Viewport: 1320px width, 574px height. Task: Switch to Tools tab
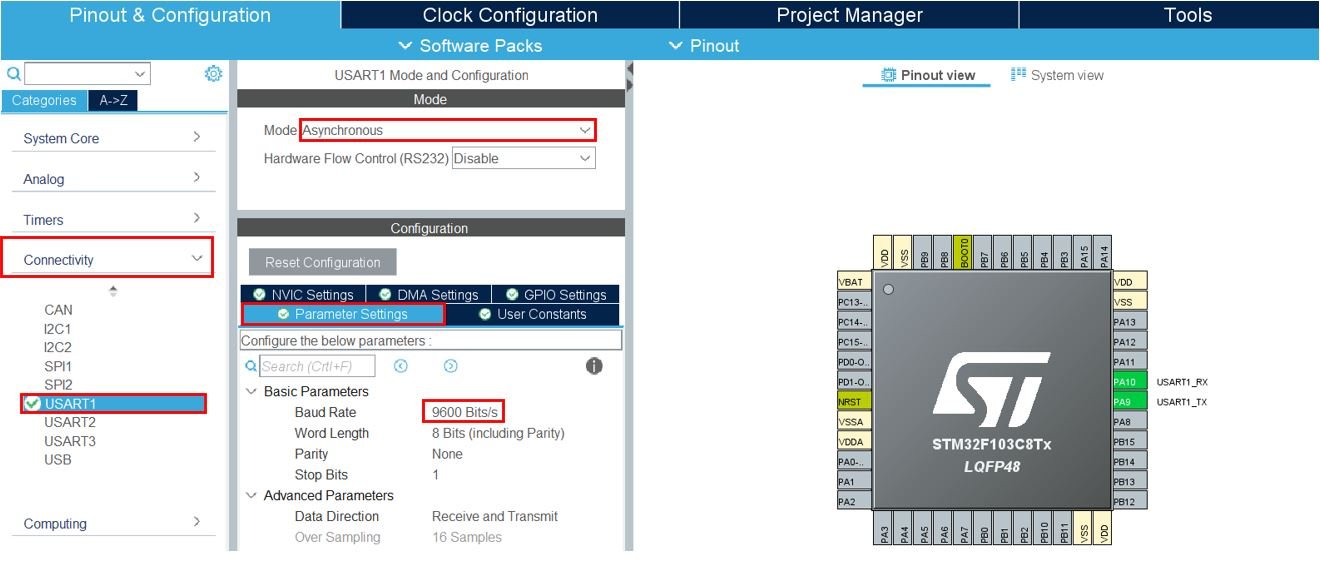1169,15
